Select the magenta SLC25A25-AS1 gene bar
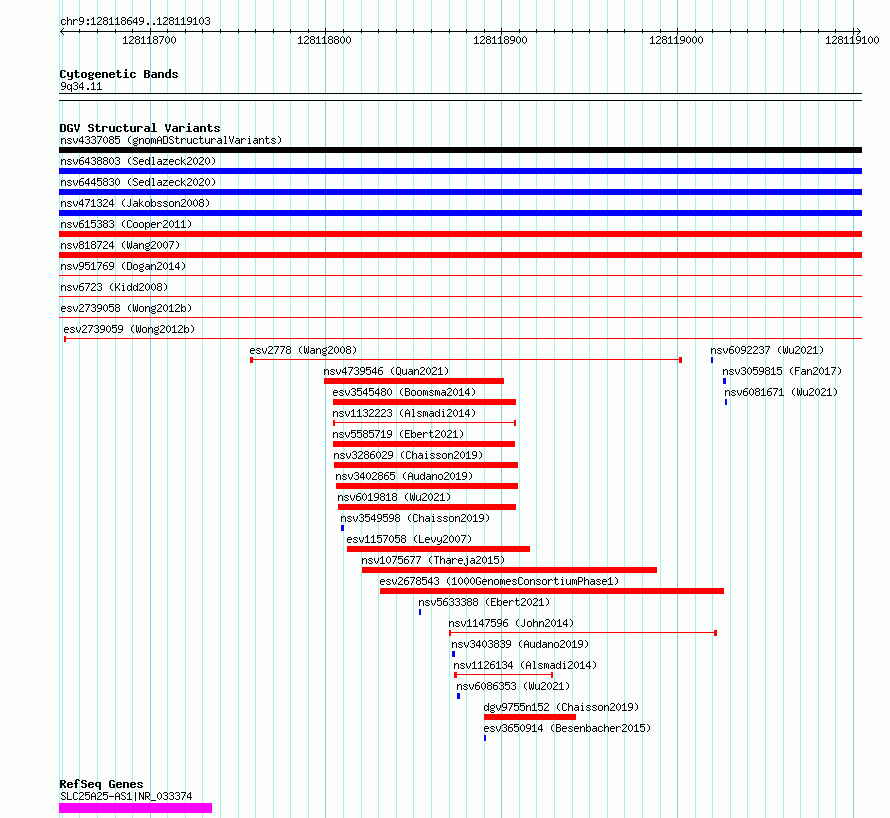890x818 pixels. (136, 808)
